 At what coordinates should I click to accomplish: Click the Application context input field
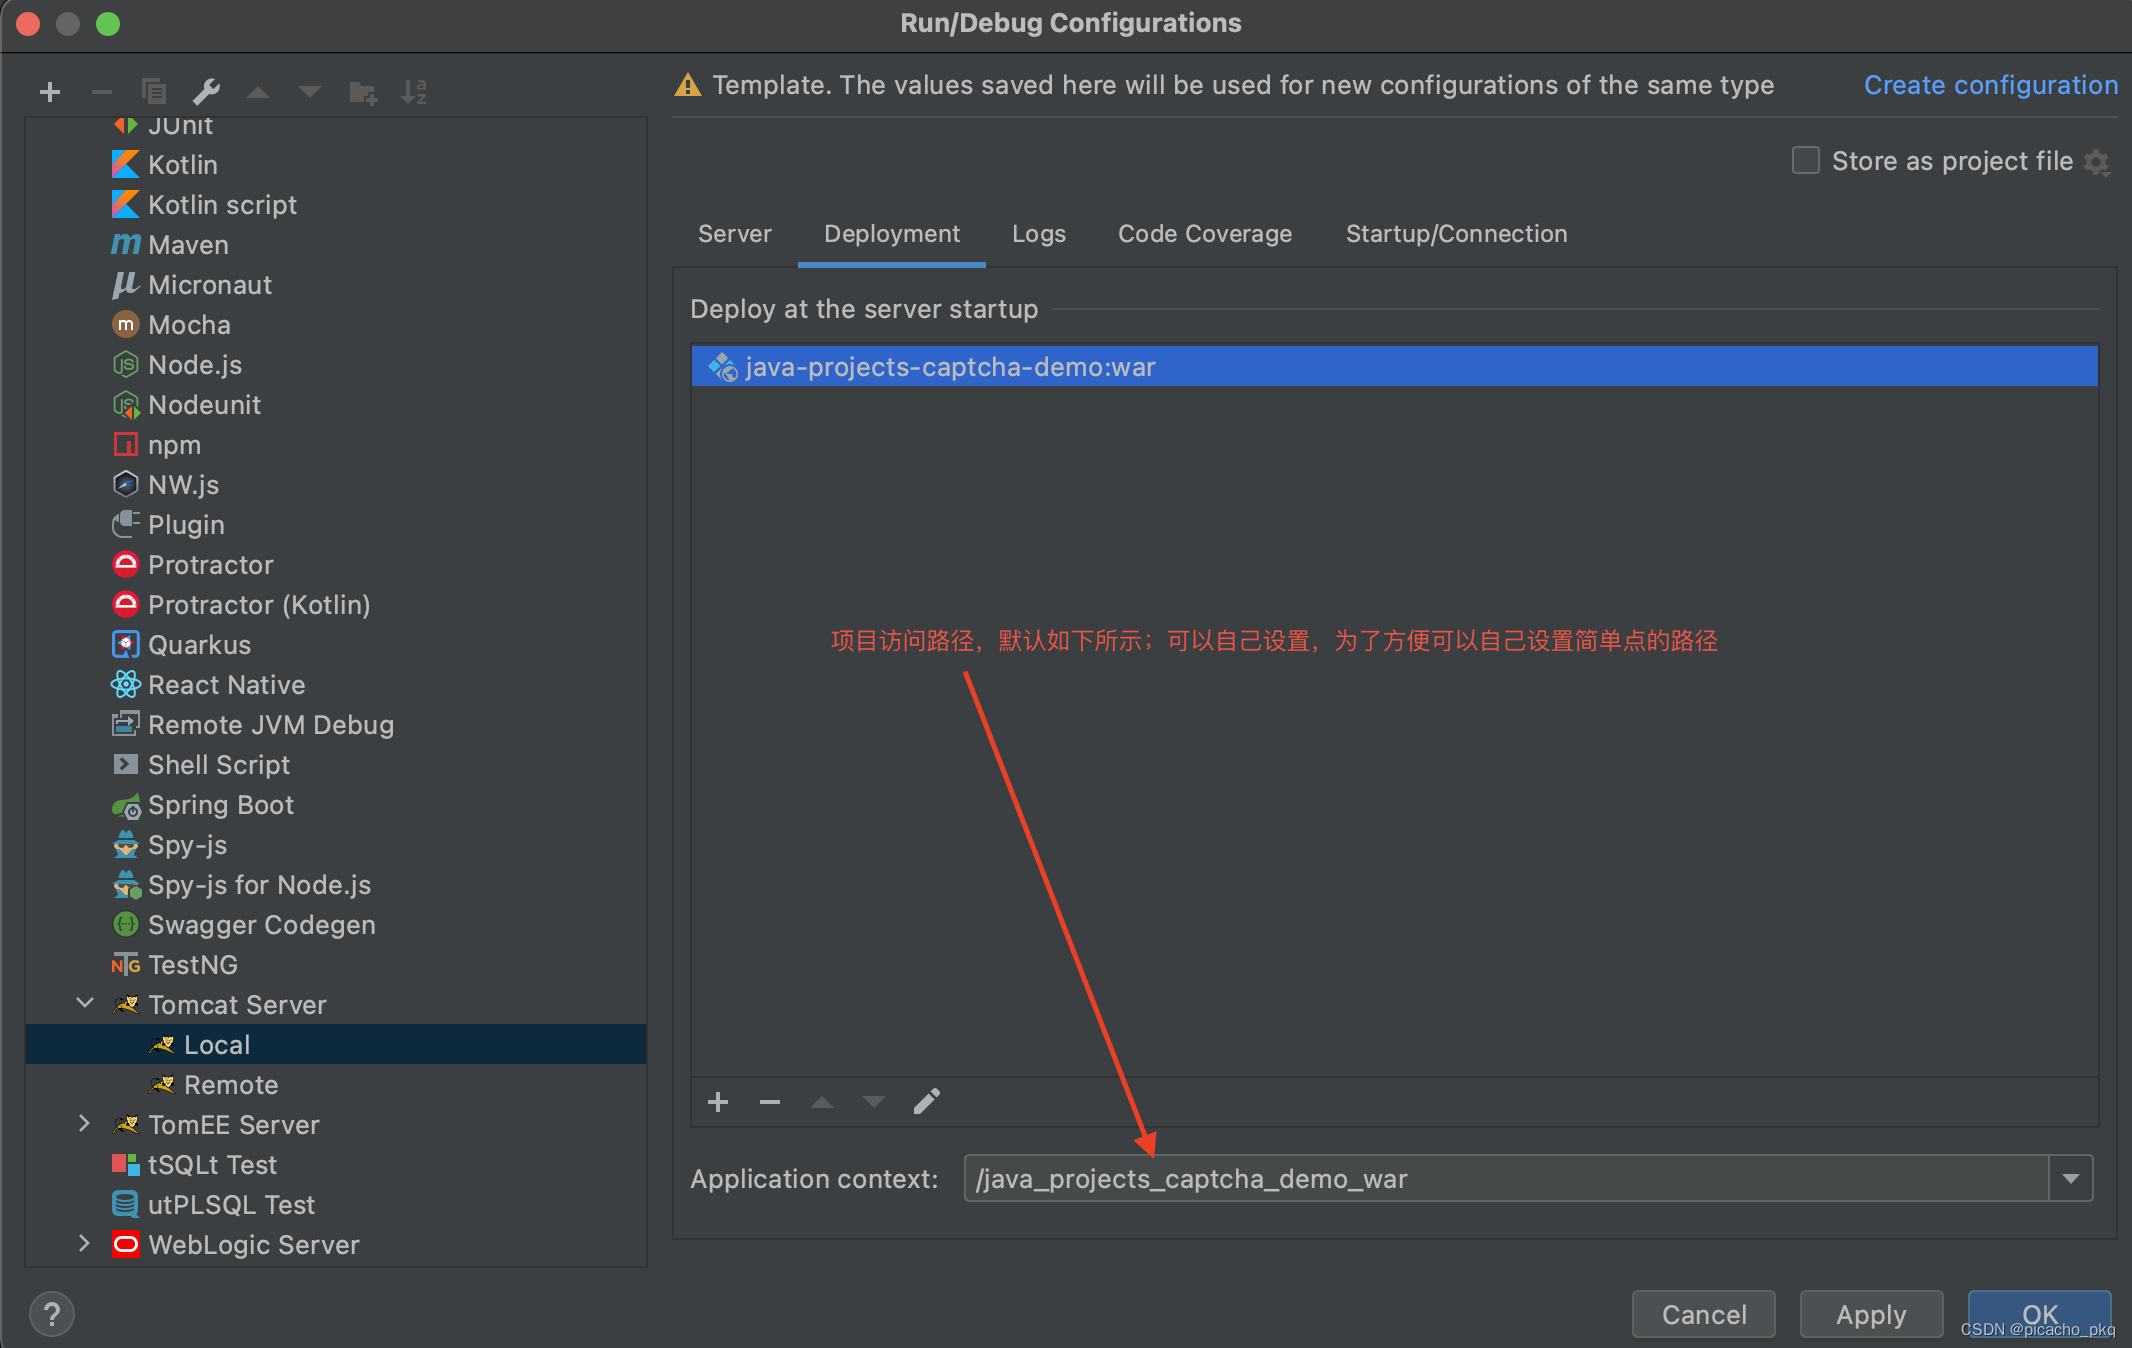pyautogui.click(x=1507, y=1179)
